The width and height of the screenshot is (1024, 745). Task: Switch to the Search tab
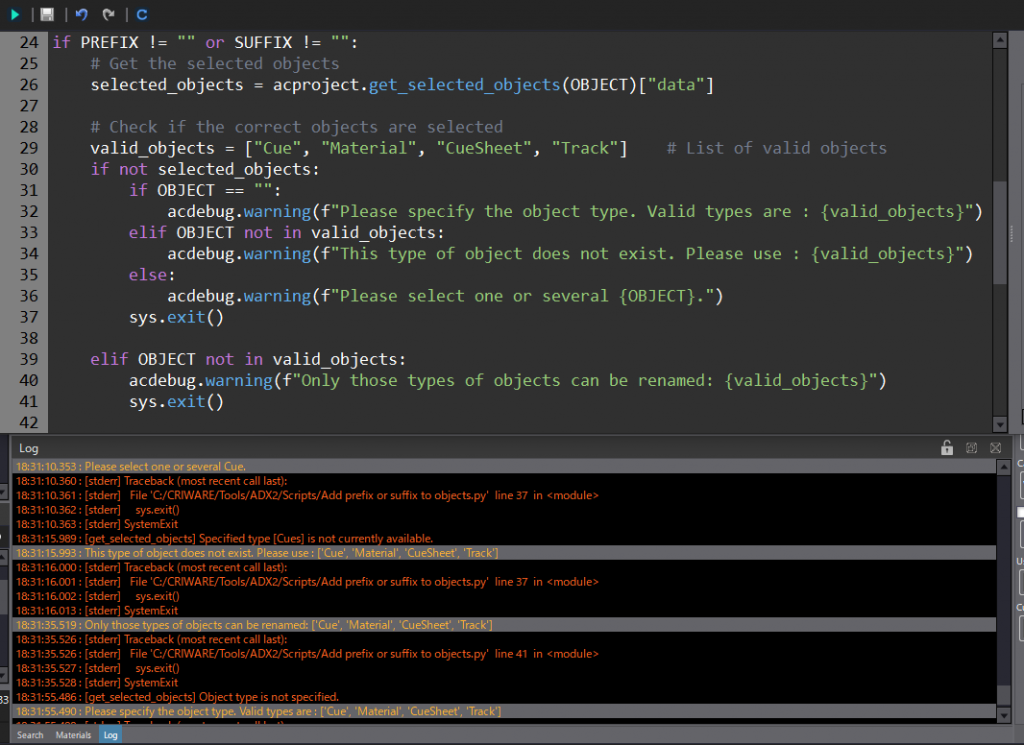tap(30, 735)
